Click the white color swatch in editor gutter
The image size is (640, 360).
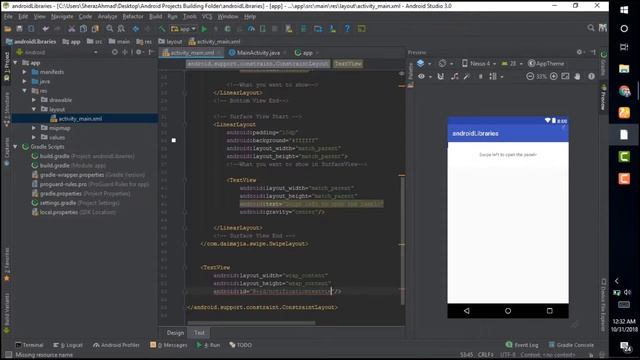[174, 140]
